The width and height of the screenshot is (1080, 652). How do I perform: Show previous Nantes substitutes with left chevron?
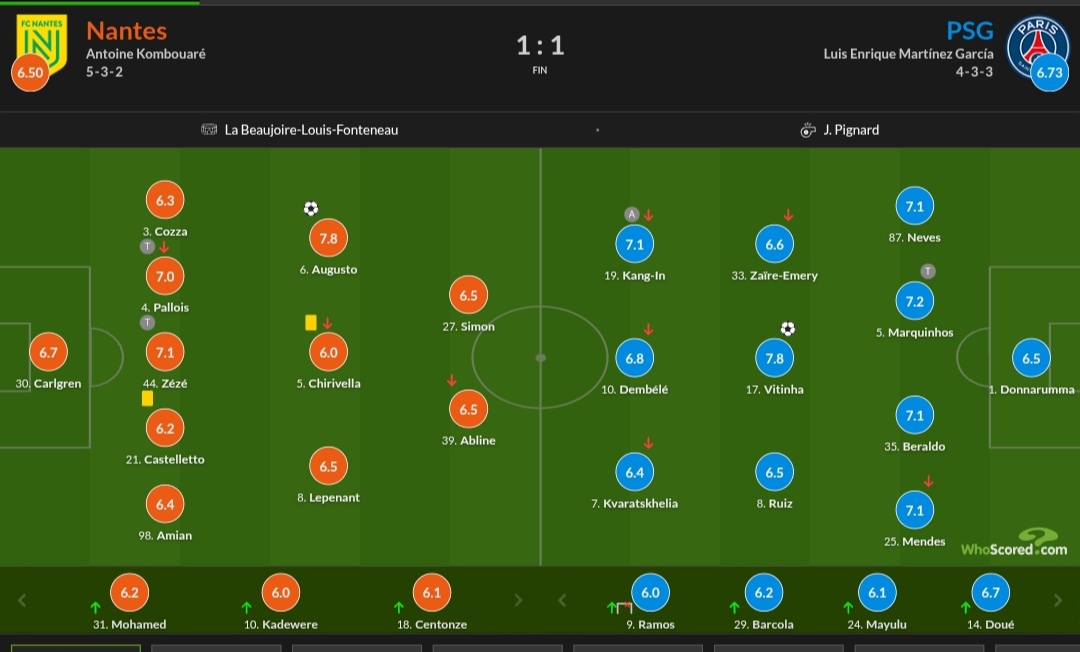[22, 600]
